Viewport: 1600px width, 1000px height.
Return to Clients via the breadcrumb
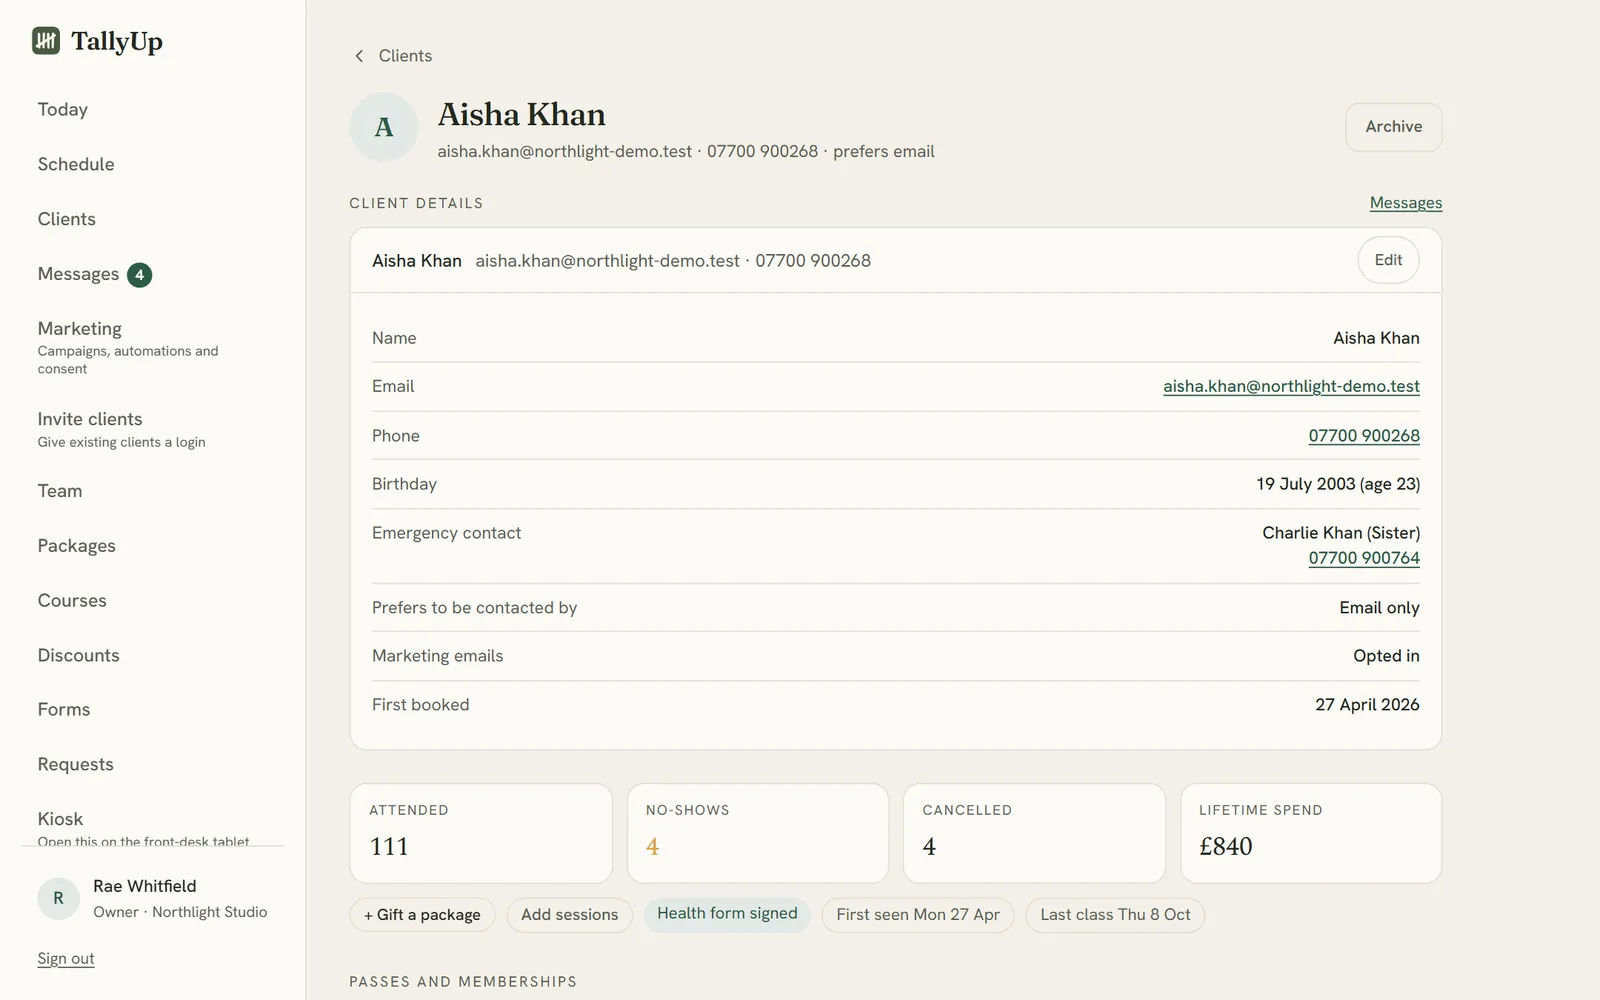click(405, 56)
